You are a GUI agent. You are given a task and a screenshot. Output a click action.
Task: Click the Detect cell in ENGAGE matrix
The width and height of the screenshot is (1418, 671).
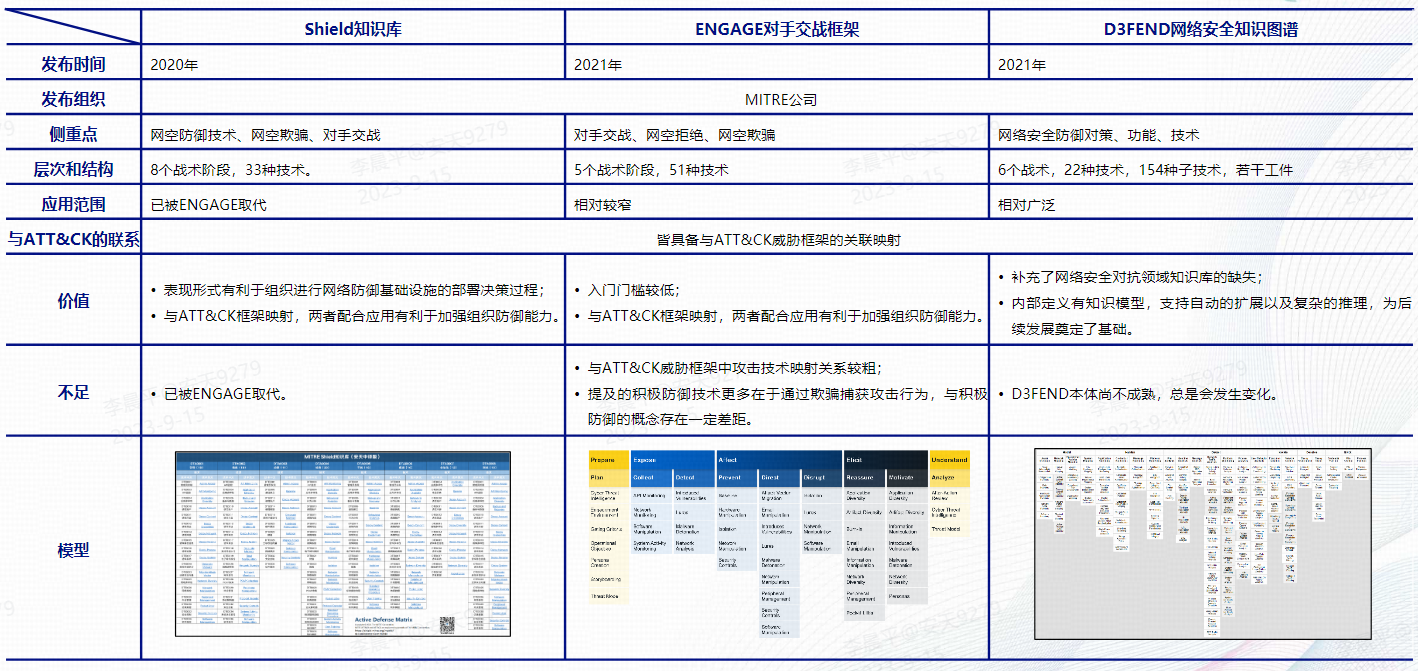(x=694, y=478)
